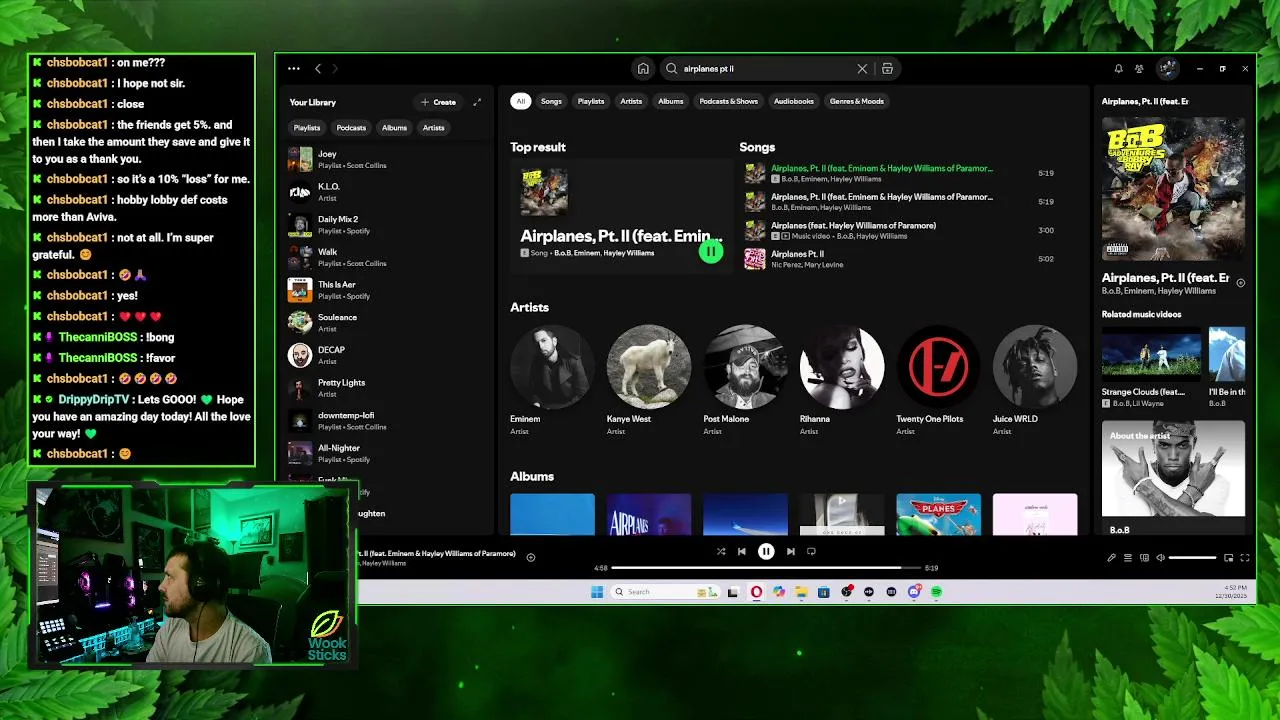This screenshot has width=1280, height=720.
Task: Filter library by Albums chip
Action: pos(394,128)
